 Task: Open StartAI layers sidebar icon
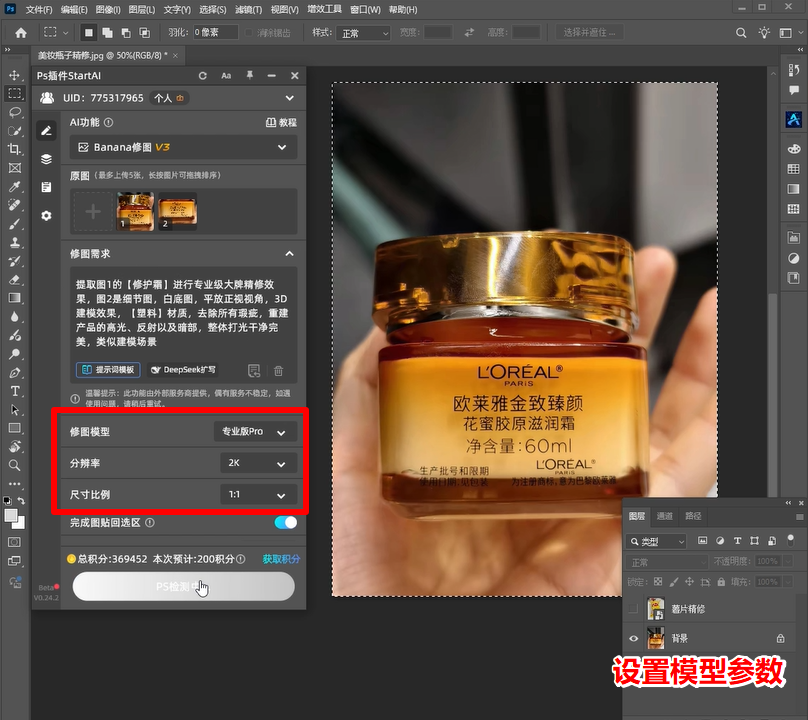pos(46,159)
